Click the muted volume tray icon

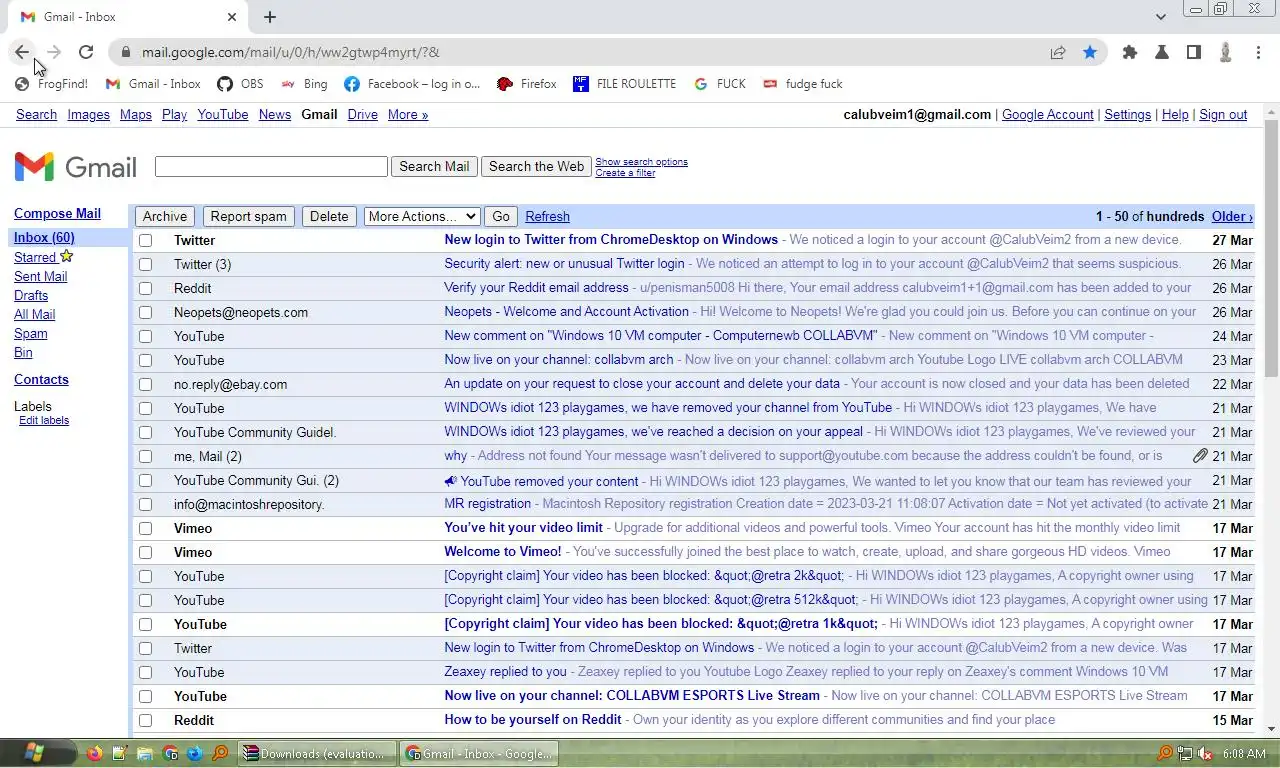[1206, 753]
